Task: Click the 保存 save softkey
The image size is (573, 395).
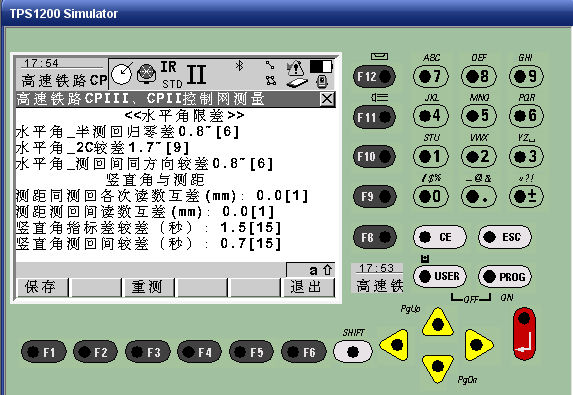Action: click(x=42, y=287)
